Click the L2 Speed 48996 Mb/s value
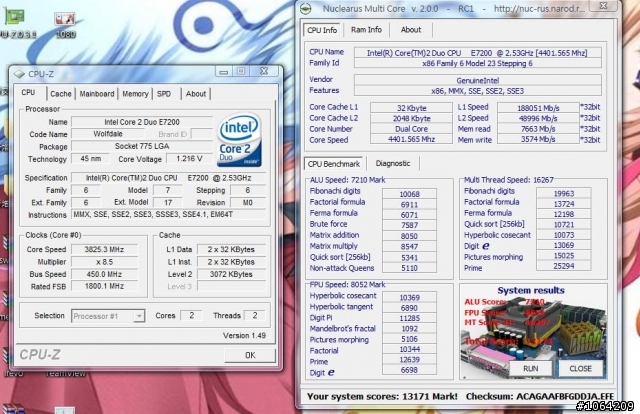The height and width of the screenshot is (414, 640). (x=538, y=118)
